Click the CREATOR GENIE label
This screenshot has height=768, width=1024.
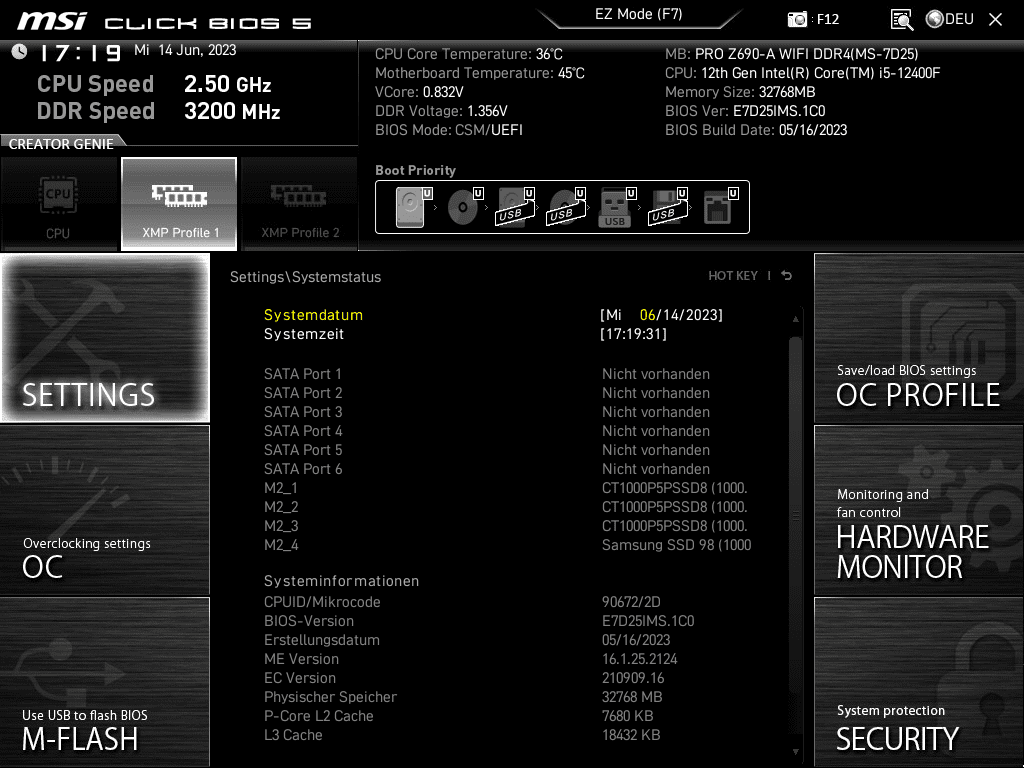click(61, 144)
